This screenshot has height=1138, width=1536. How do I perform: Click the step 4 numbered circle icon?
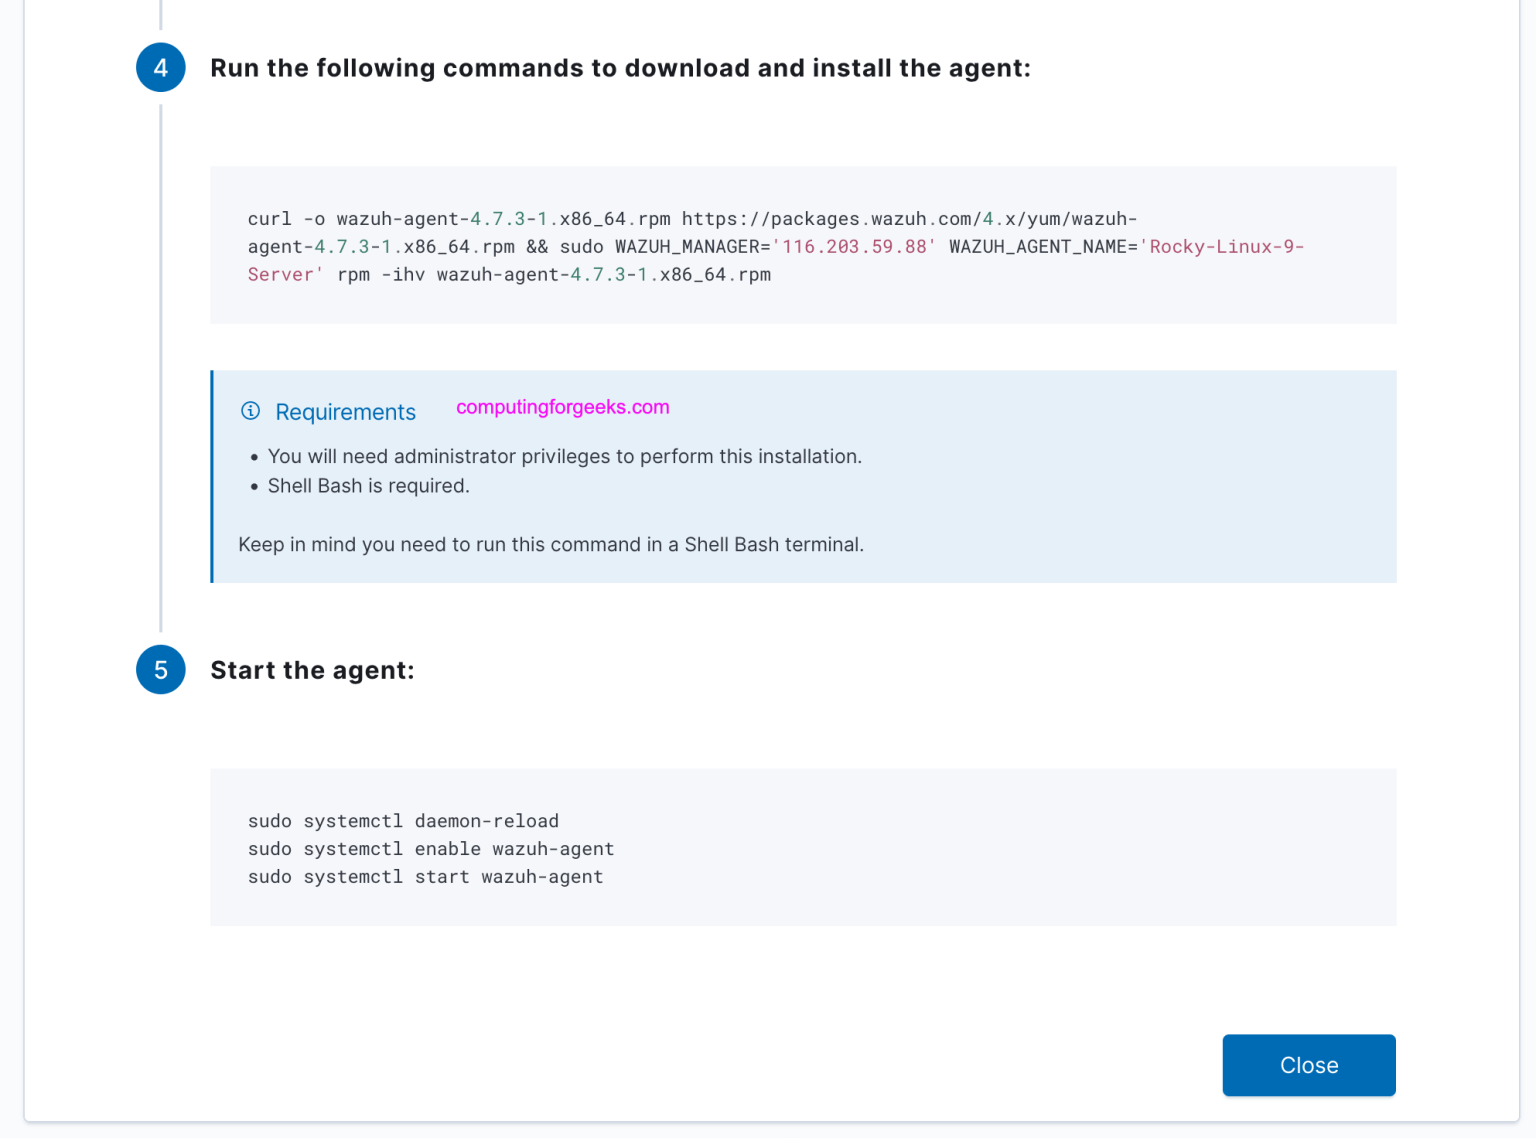pos(160,67)
